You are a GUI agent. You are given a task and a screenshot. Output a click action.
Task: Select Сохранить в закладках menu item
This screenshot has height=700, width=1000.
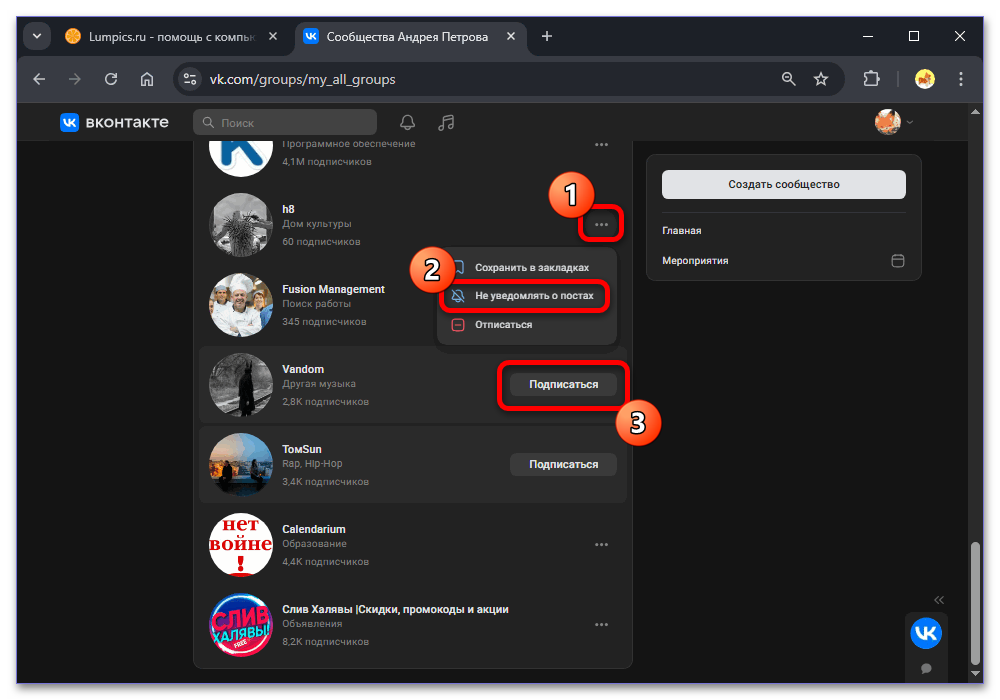(x=527, y=268)
